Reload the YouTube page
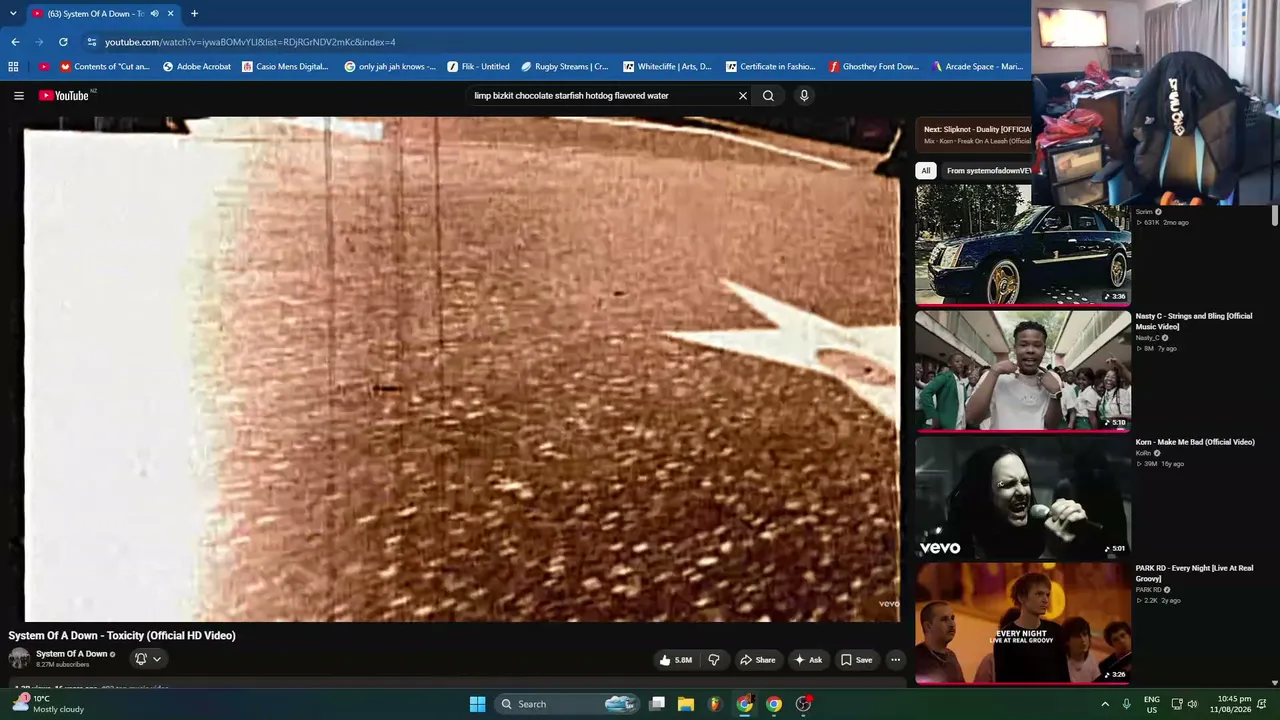This screenshot has width=1280, height=720. click(63, 42)
